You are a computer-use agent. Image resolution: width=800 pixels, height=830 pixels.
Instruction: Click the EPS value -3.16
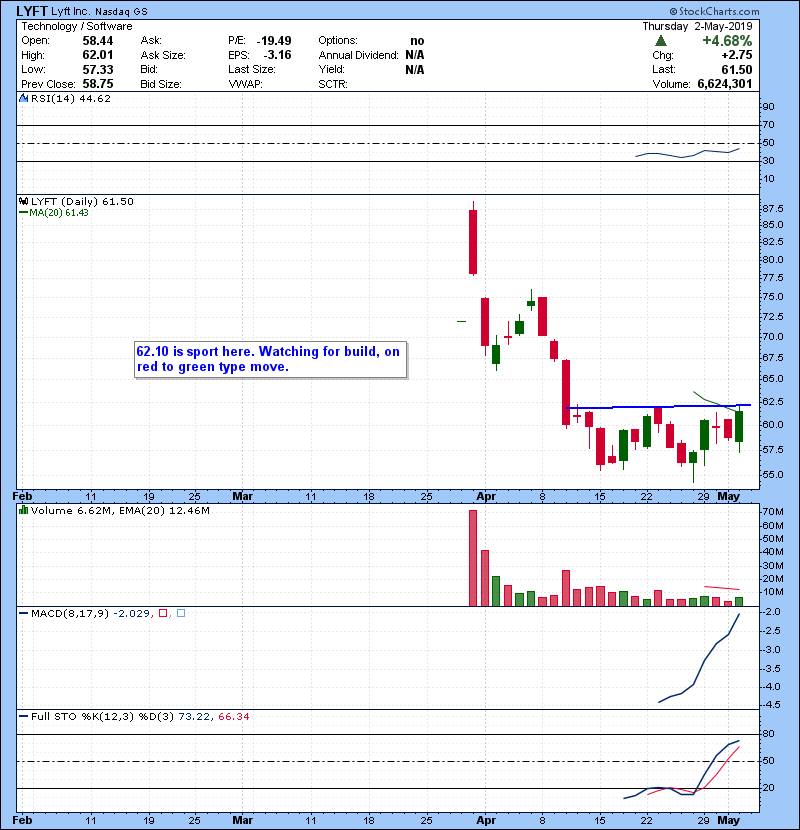point(277,55)
